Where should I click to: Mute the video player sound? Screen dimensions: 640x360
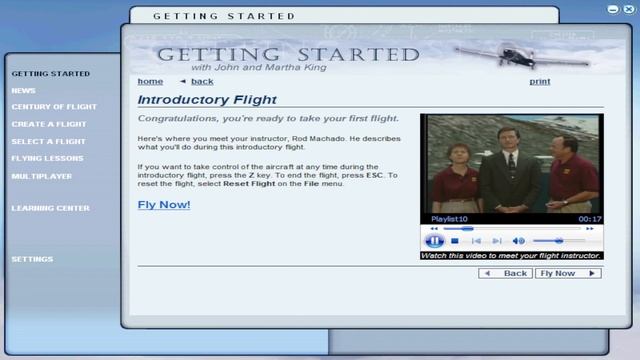[518, 241]
